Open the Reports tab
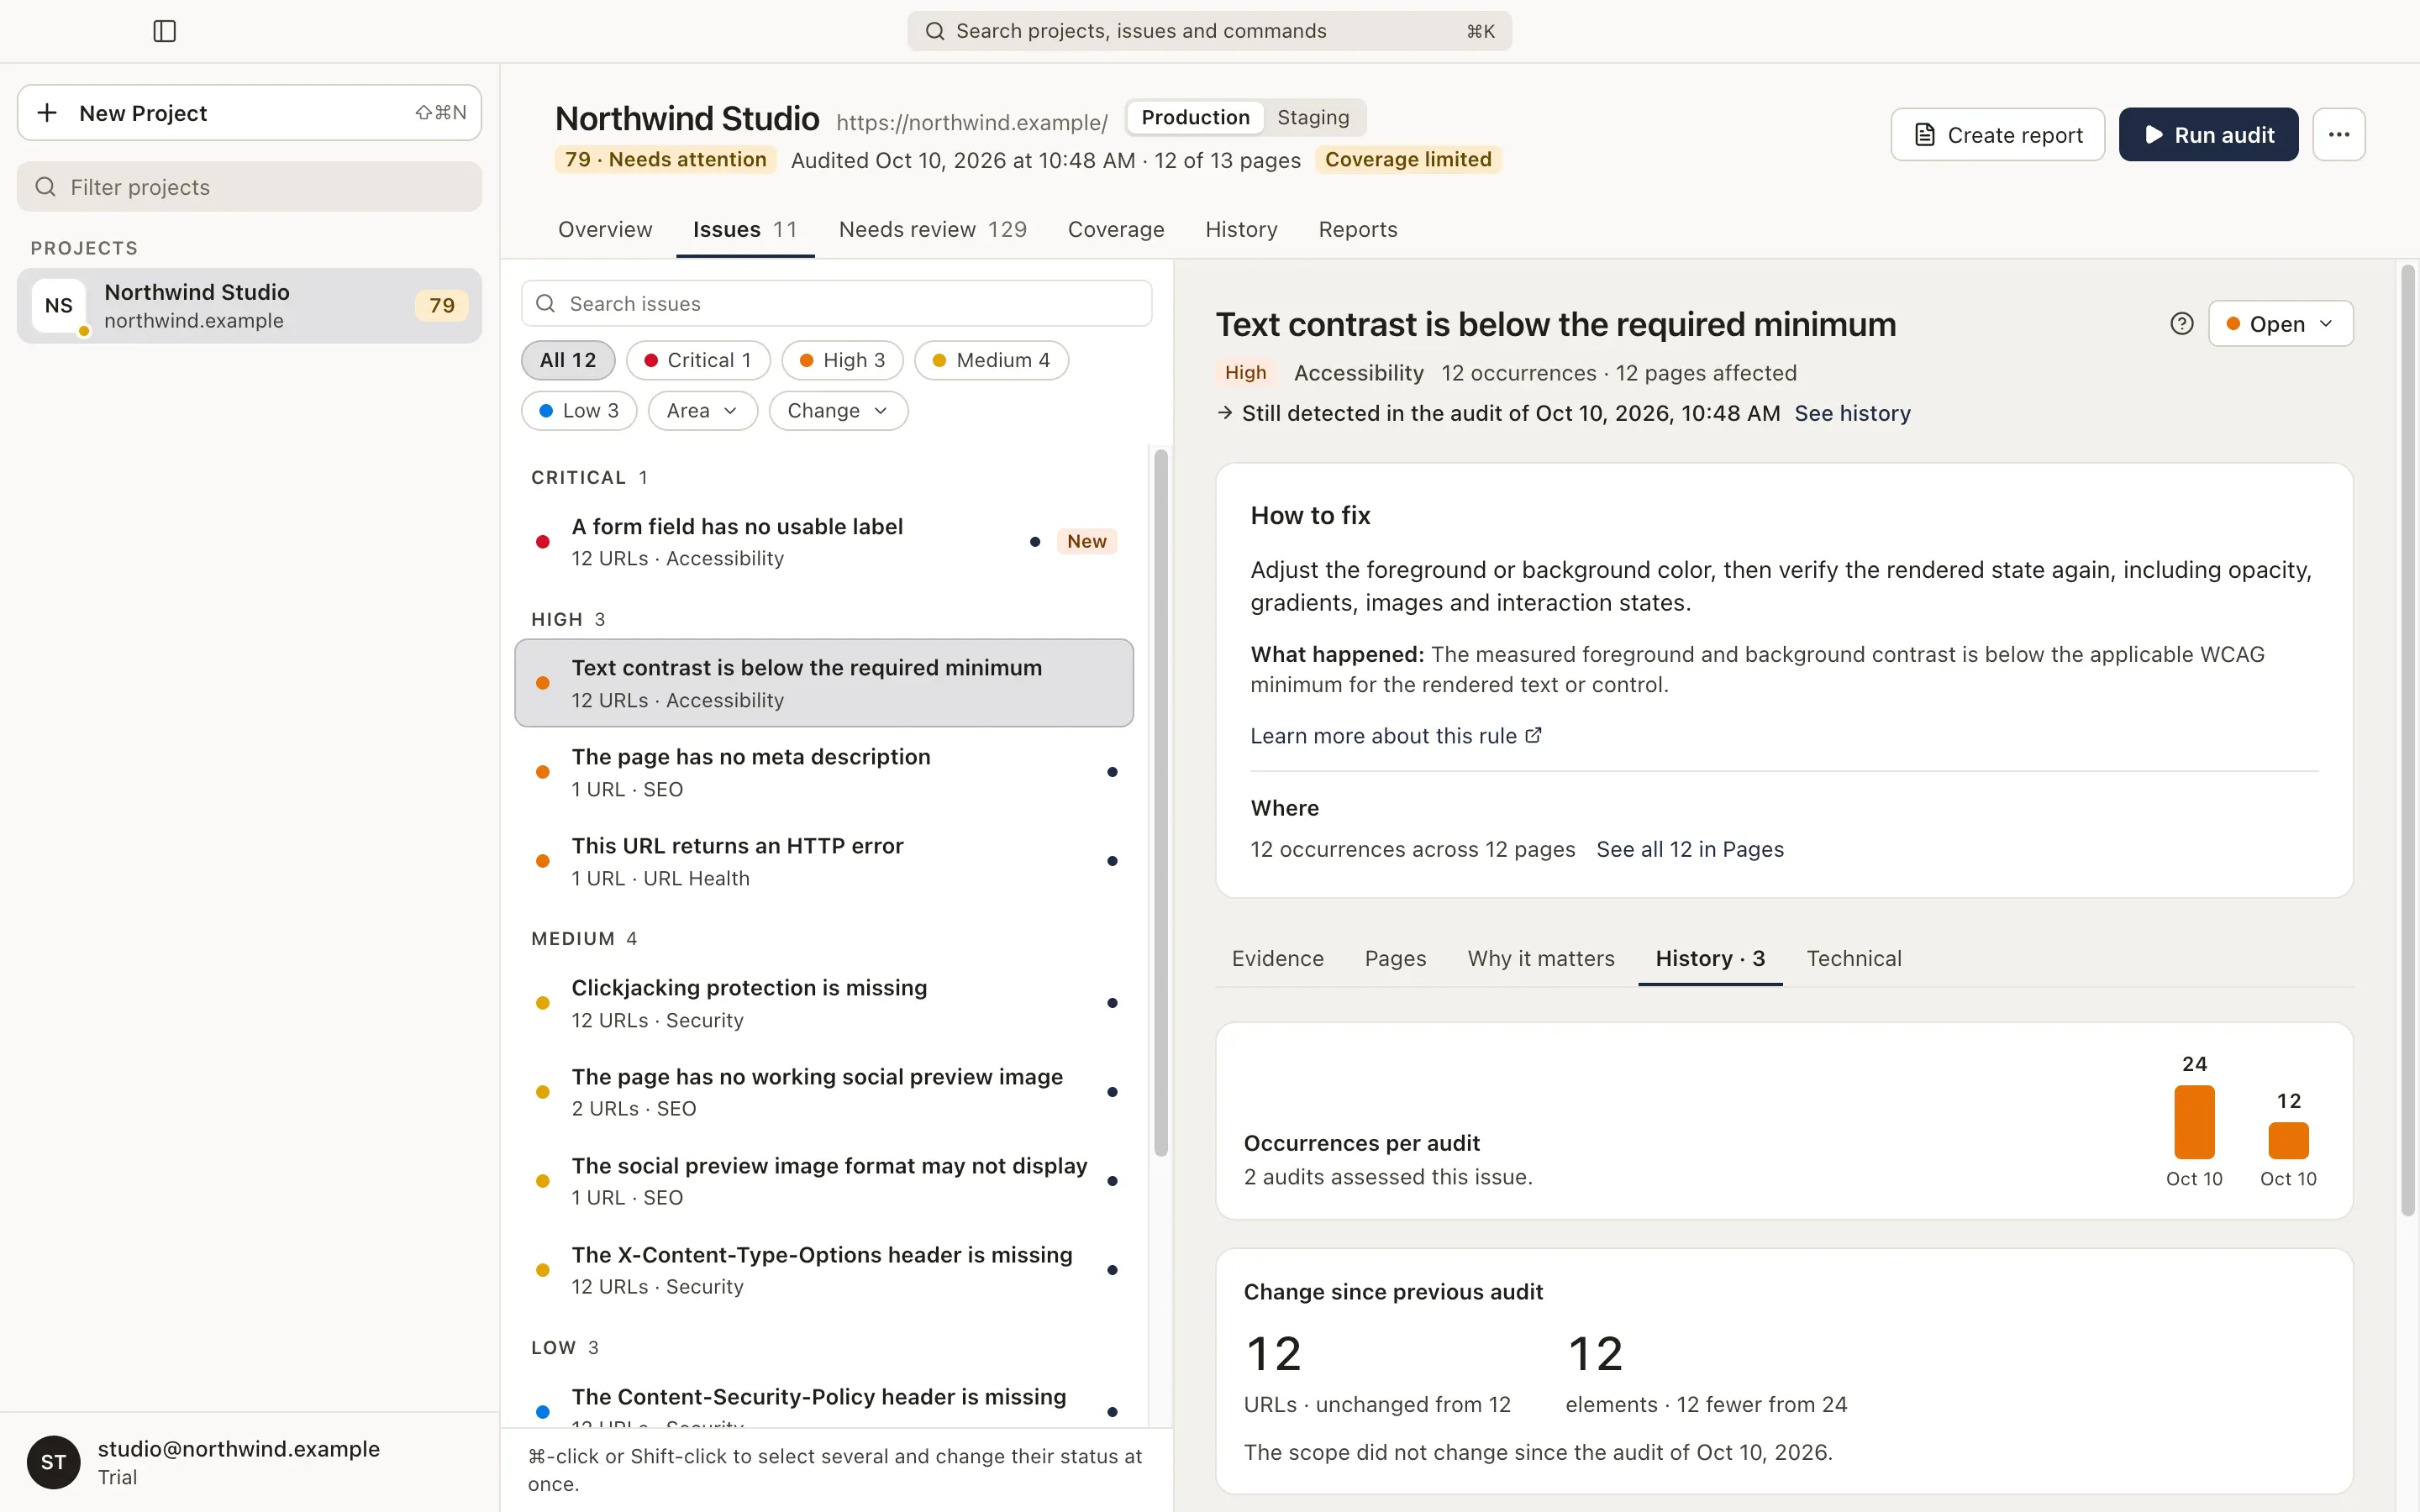Image resolution: width=2420 pixels, height=1512 pixels. pos(1357,229)
